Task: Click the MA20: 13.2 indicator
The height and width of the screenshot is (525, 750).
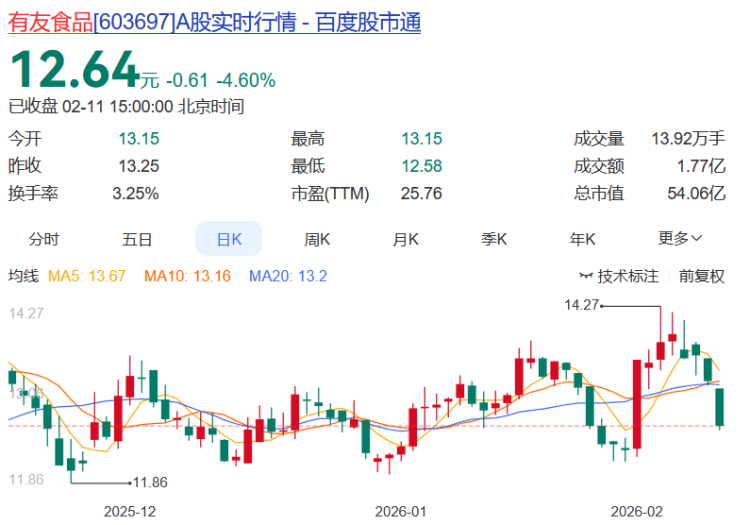Action: point(288,276)
